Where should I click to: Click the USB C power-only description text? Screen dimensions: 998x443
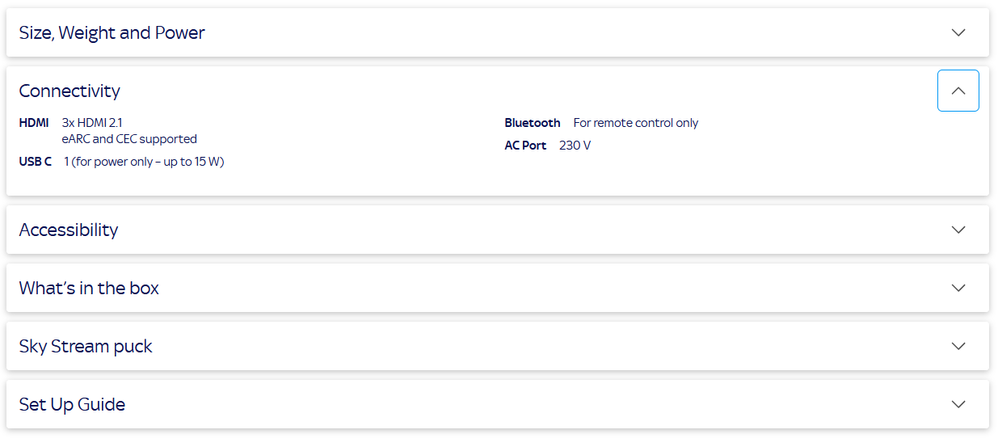click(x=144, y=161)
